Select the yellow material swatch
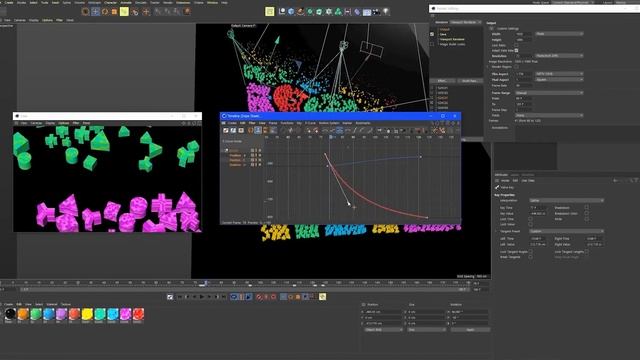 click(x=87, y=314)
